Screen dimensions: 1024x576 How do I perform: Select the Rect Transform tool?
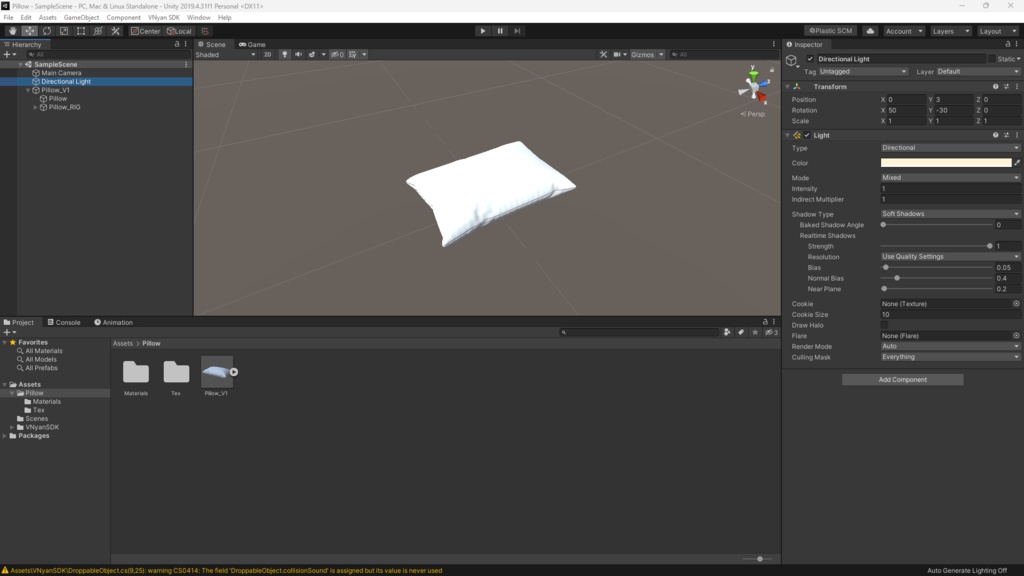pos(80,31)
